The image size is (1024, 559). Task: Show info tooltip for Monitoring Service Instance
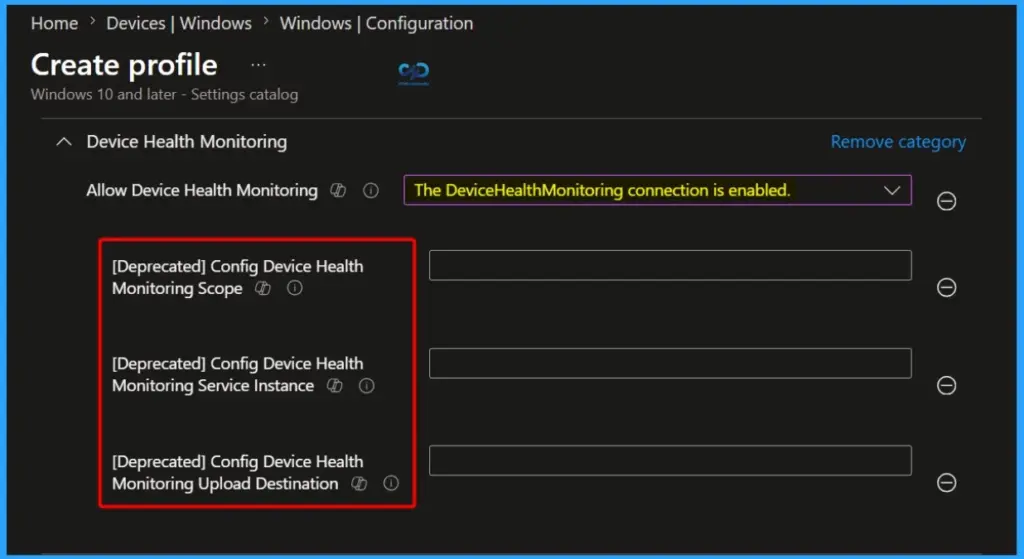click(x=366, y=386)
